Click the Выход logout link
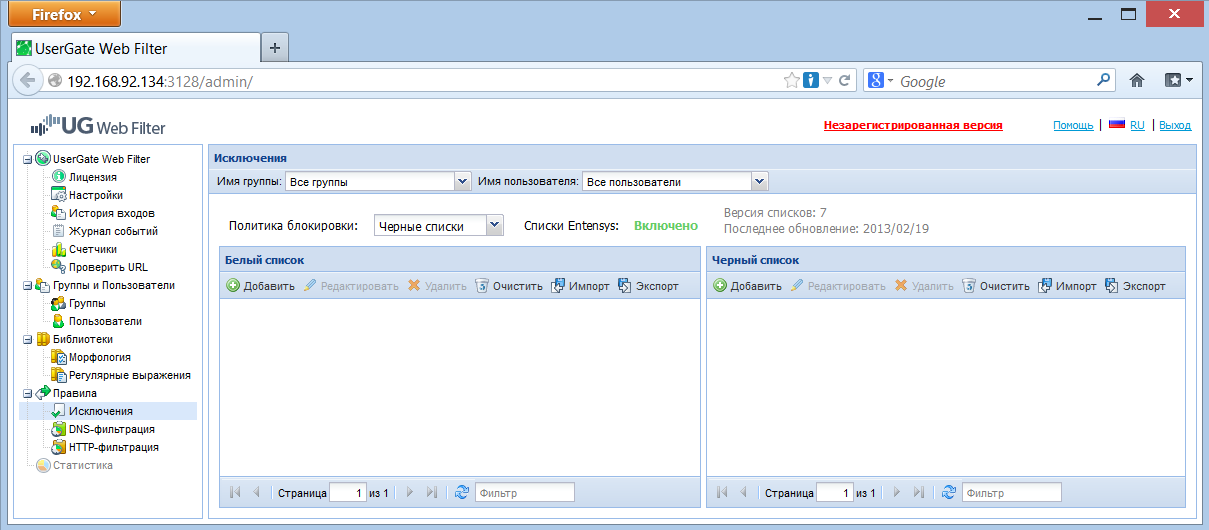The image size is (1209, 530). [x=1175, y=126]
